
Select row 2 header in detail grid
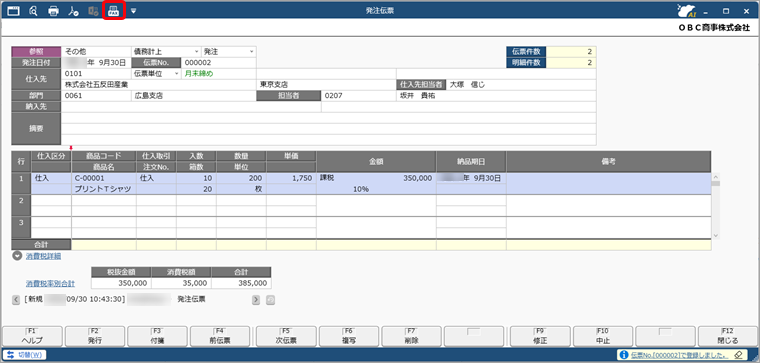tap(21, 205)
